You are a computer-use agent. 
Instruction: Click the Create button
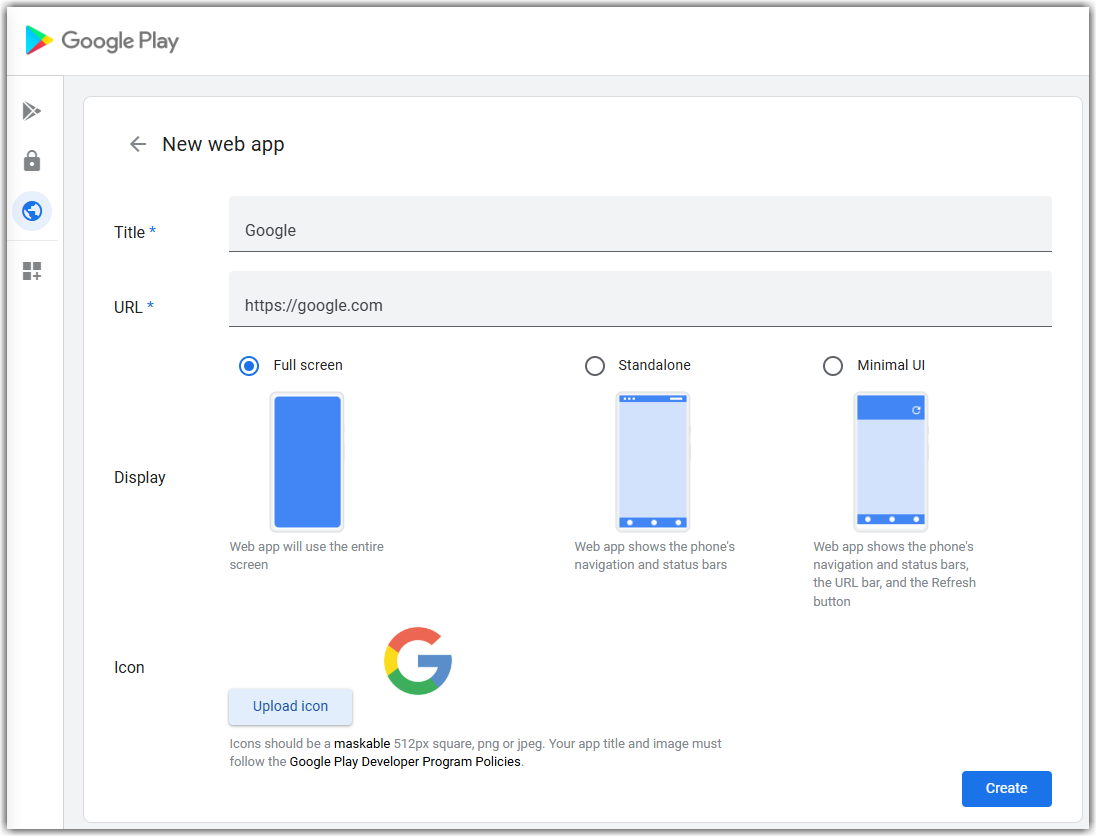point(1006,789)
